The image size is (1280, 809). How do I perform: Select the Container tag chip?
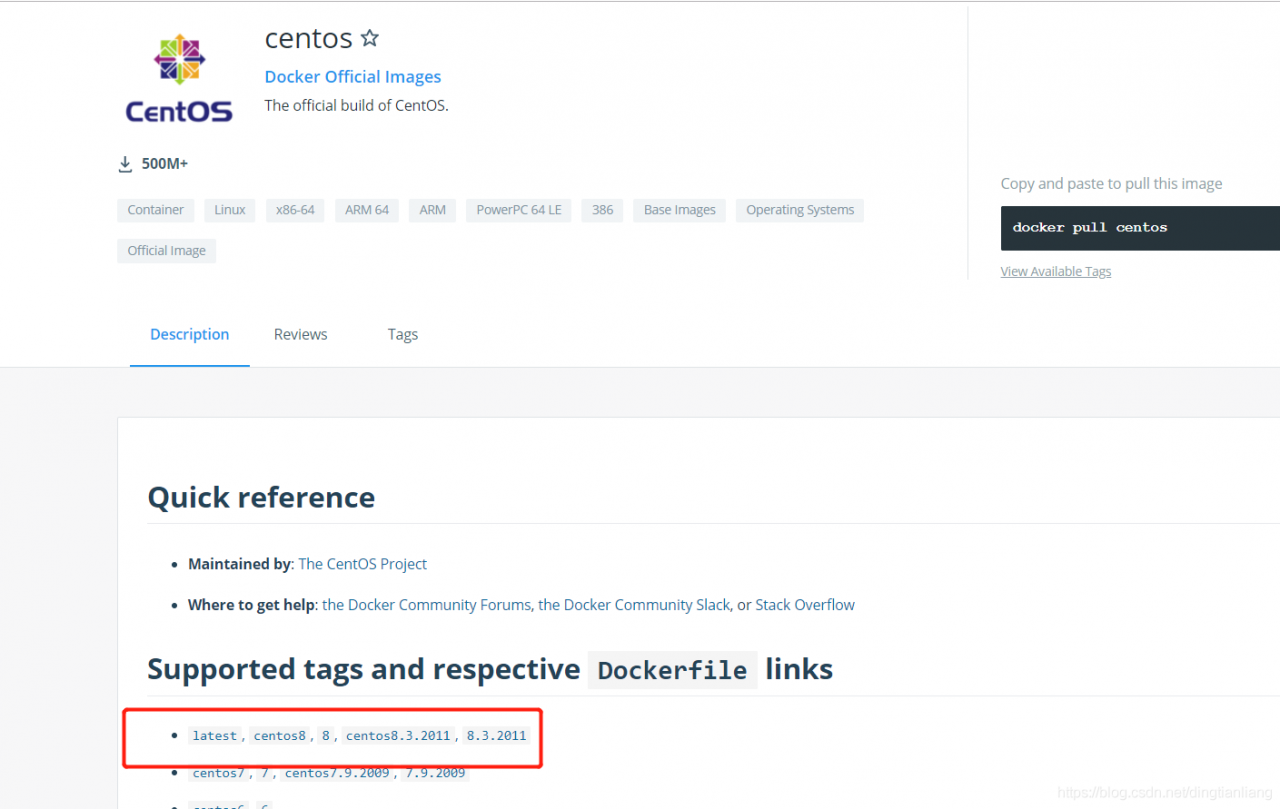(155, 210)
